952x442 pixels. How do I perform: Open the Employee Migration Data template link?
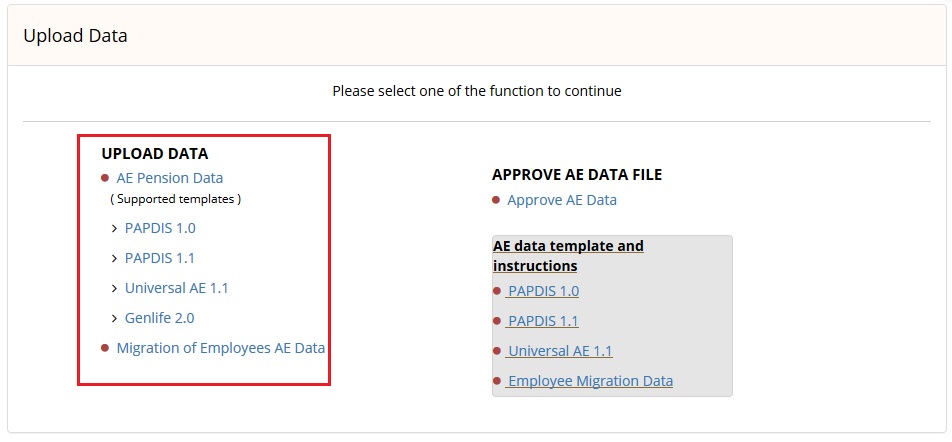(590, 381)
